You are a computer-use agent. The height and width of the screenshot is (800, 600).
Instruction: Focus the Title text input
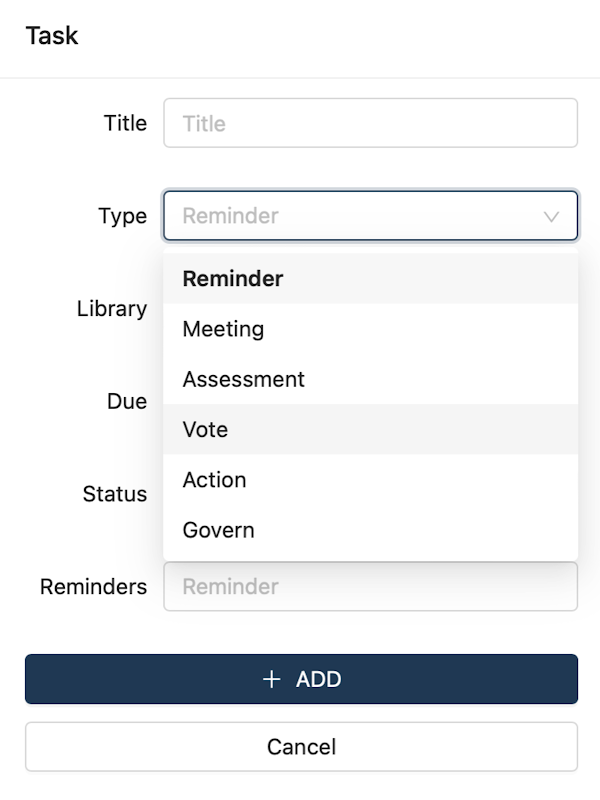370,123
